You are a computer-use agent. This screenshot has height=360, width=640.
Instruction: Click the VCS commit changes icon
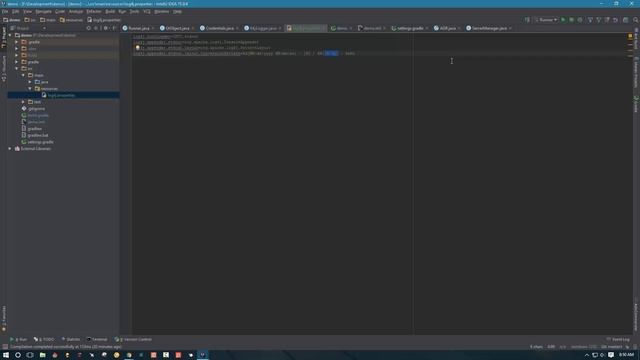tap(599, 20)
